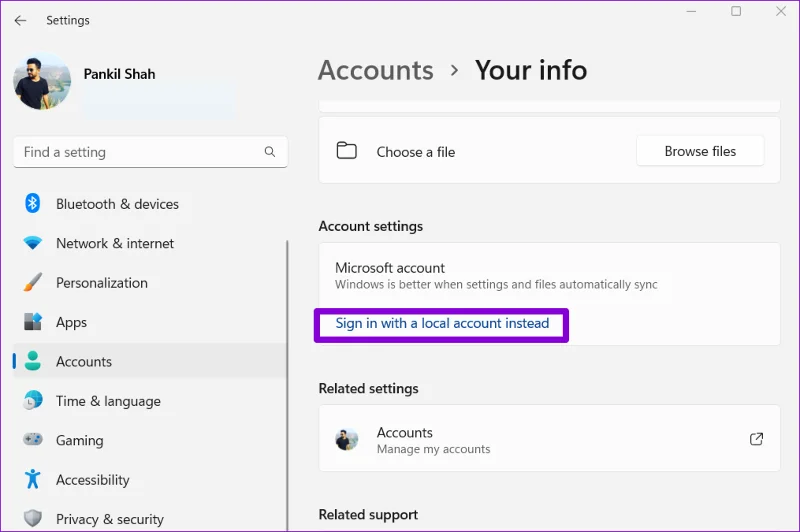
Task: Click the Privacy shield icon
Action: pyautogui.click(x=33, y=518)
